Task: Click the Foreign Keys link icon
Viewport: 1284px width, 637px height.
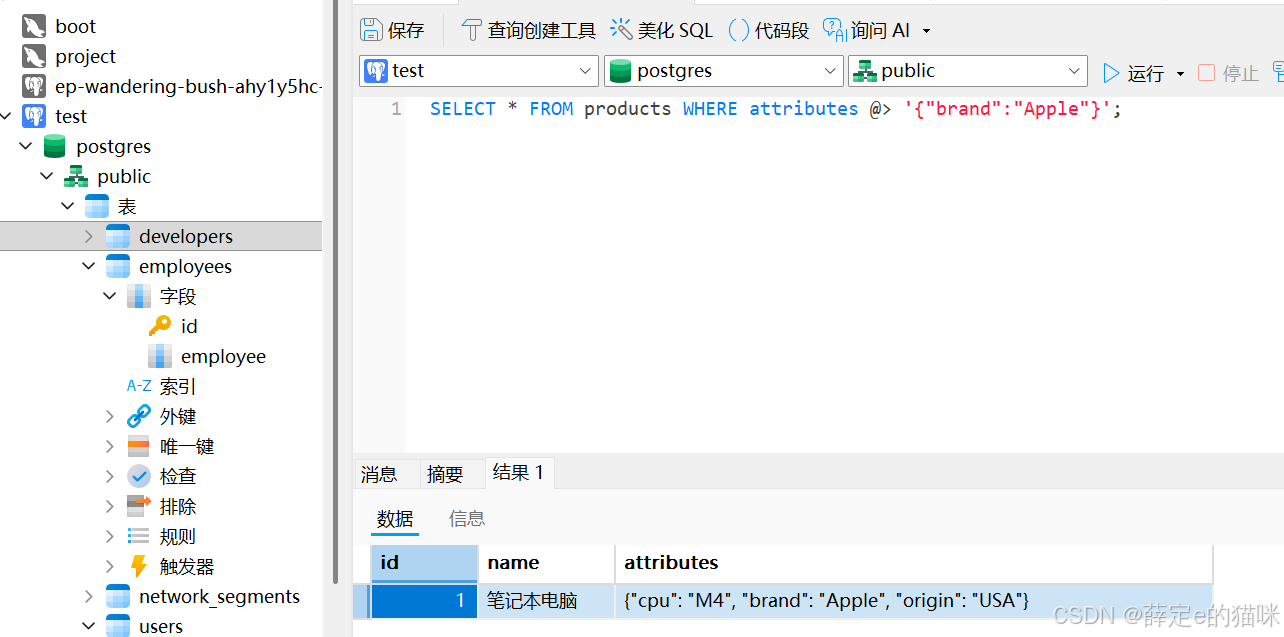Action: click(139, 417)
